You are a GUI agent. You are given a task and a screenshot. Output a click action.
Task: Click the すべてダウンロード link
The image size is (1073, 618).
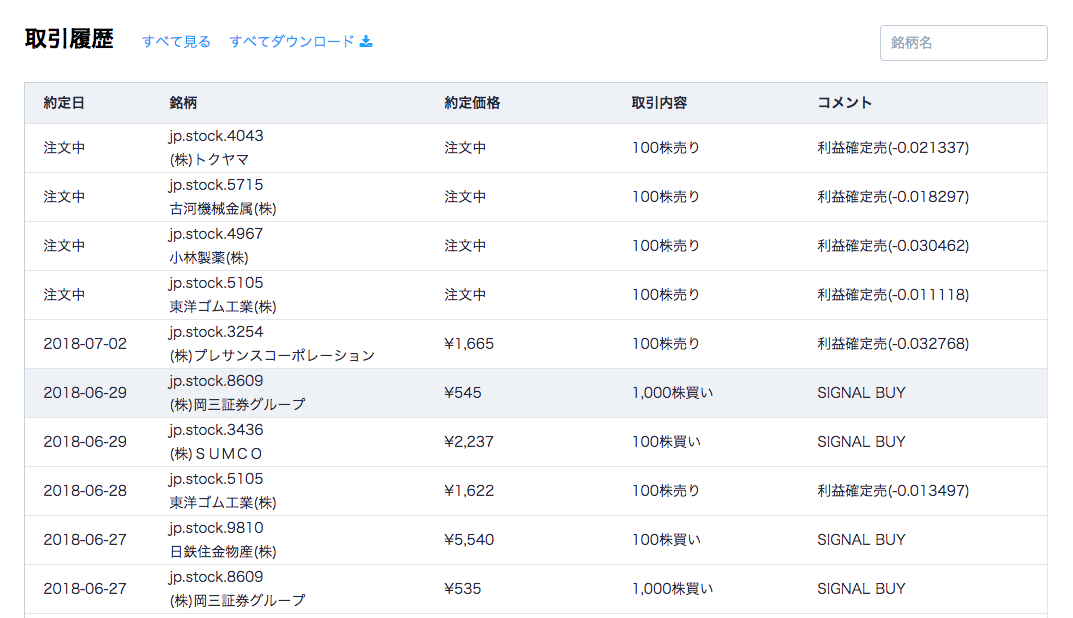(292, 42)
